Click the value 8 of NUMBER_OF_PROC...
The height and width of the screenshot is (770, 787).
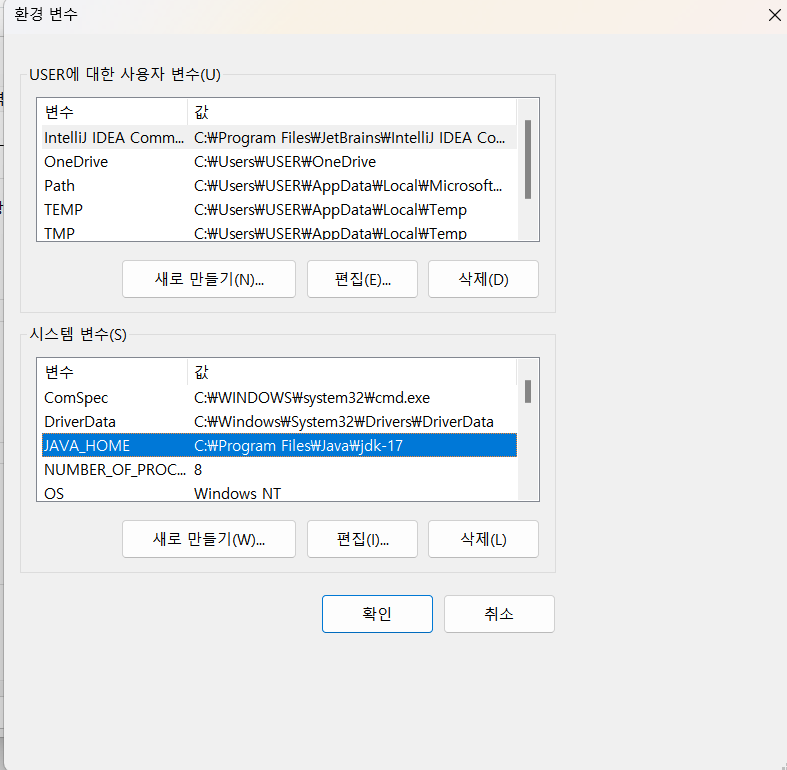[x=198, y=470]
